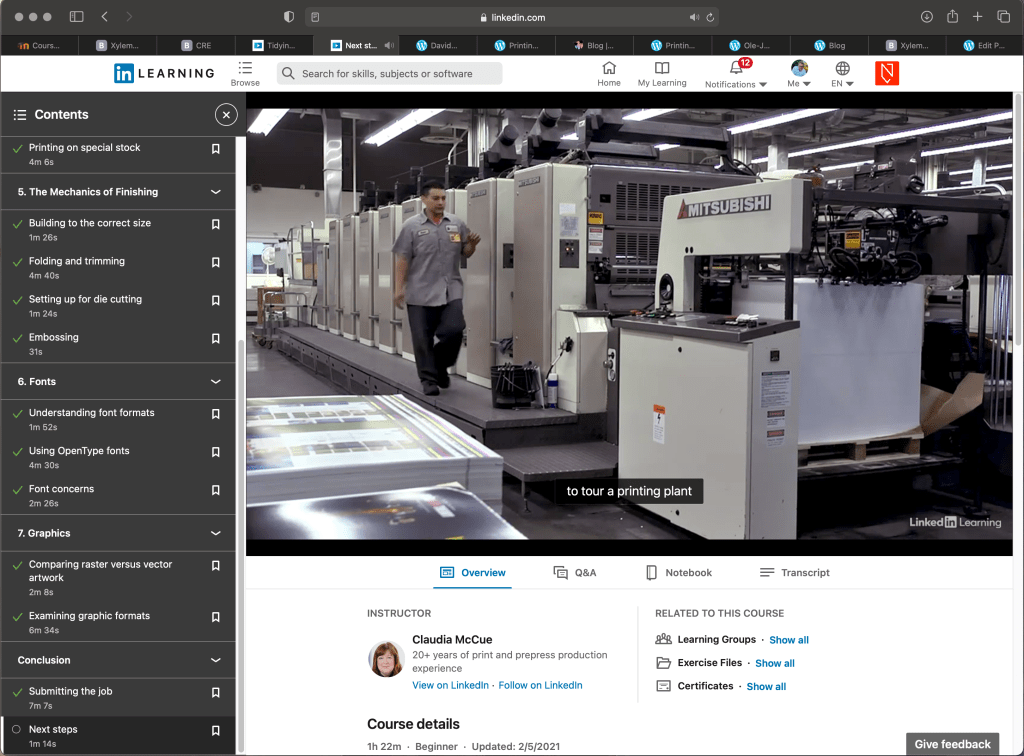Collapse "5. The Mechanics of Finishing" section
1024x756 pixels.
215,192
